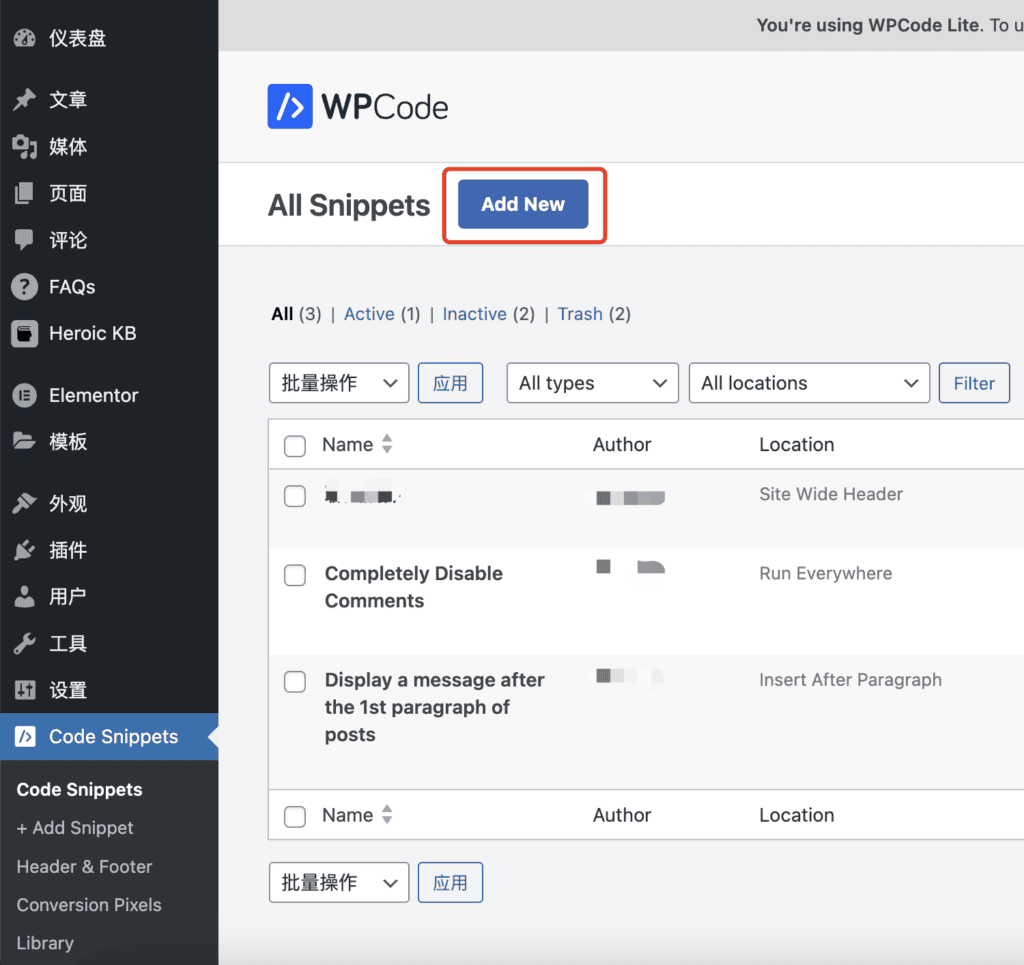Viewport: 1024px width, 965px height.
Task: Sort by Name using top header arrows
Action: [x=387, y=444]
